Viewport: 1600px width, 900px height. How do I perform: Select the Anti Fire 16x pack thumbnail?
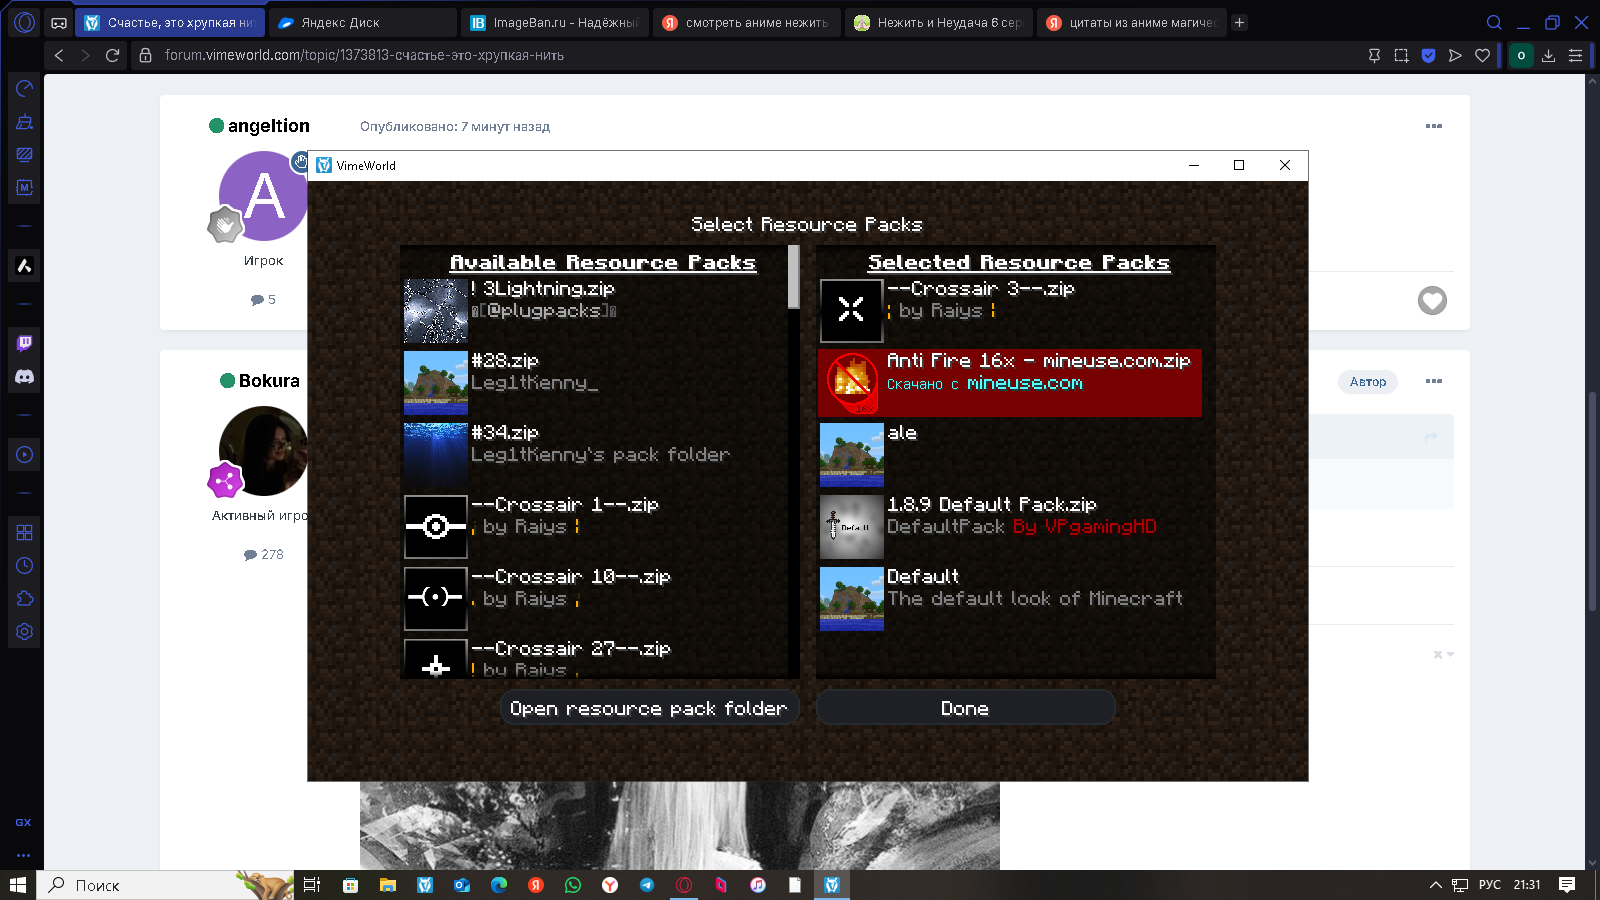point(852,383)
